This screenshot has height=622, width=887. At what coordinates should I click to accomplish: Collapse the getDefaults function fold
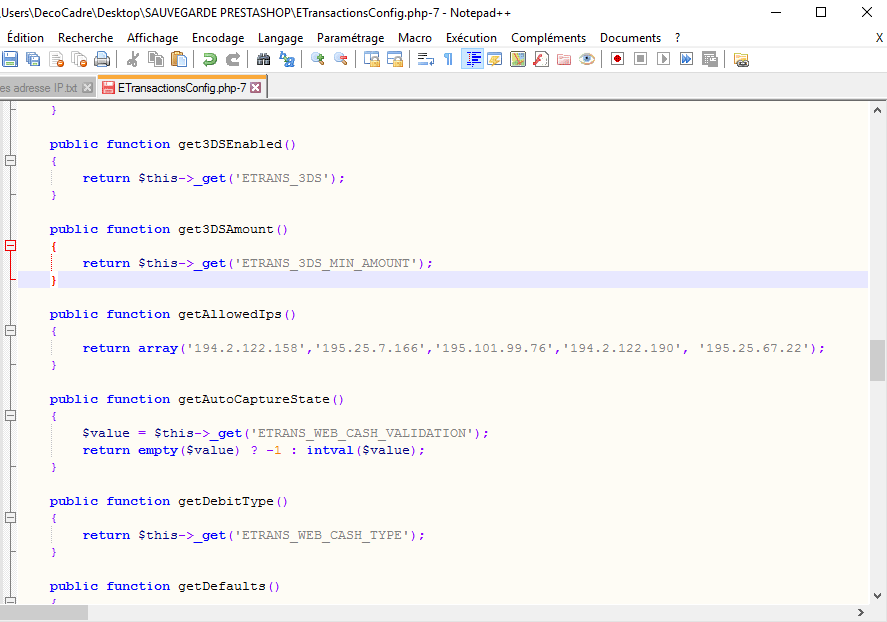[10, 601]
